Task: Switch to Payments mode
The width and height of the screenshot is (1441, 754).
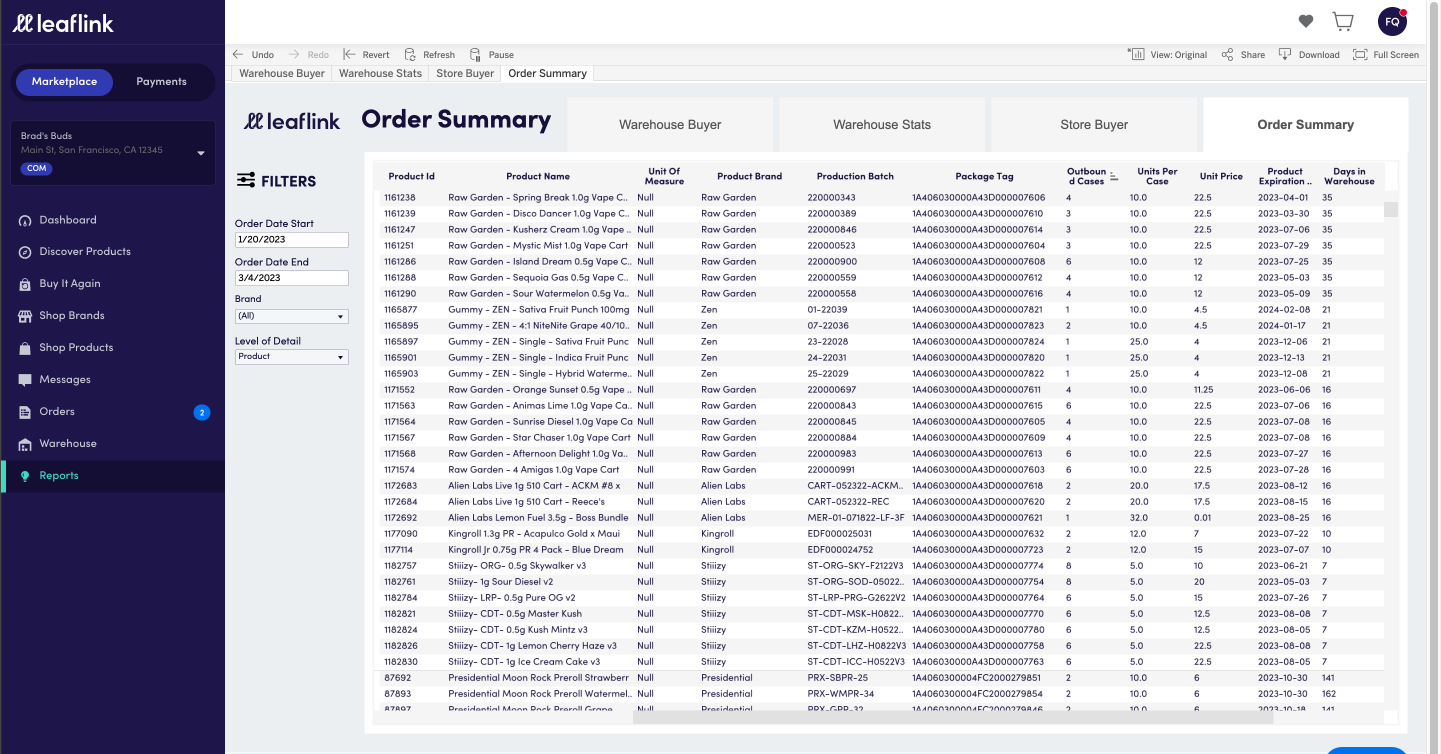Action: 161,82
